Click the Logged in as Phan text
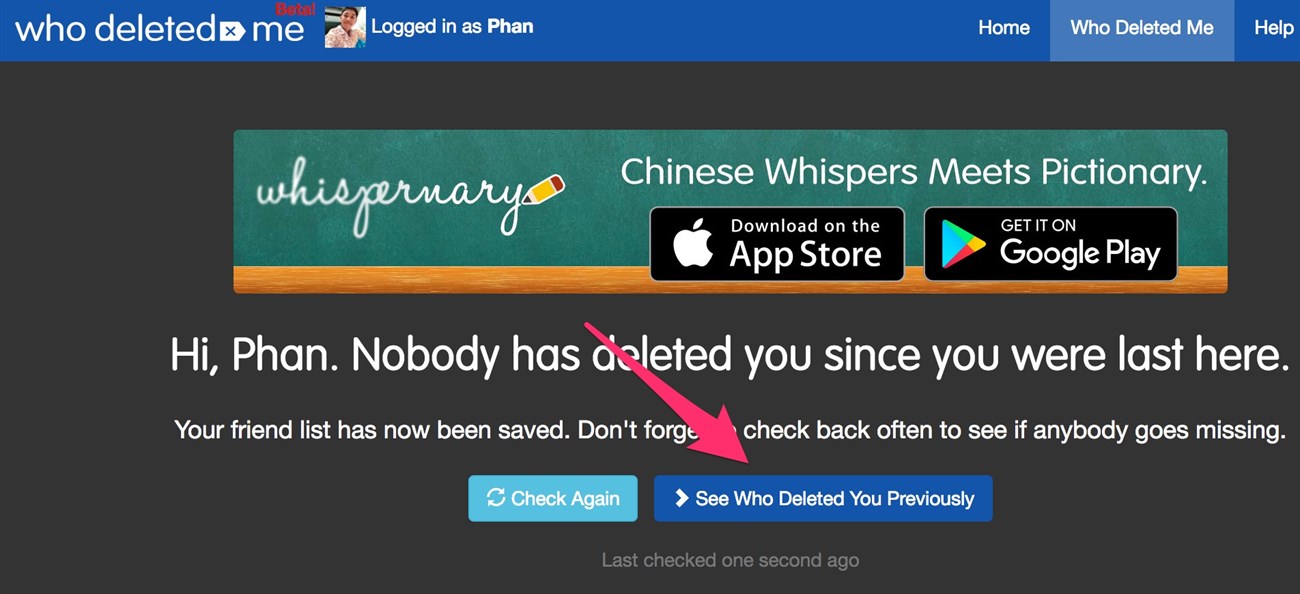 452,27
